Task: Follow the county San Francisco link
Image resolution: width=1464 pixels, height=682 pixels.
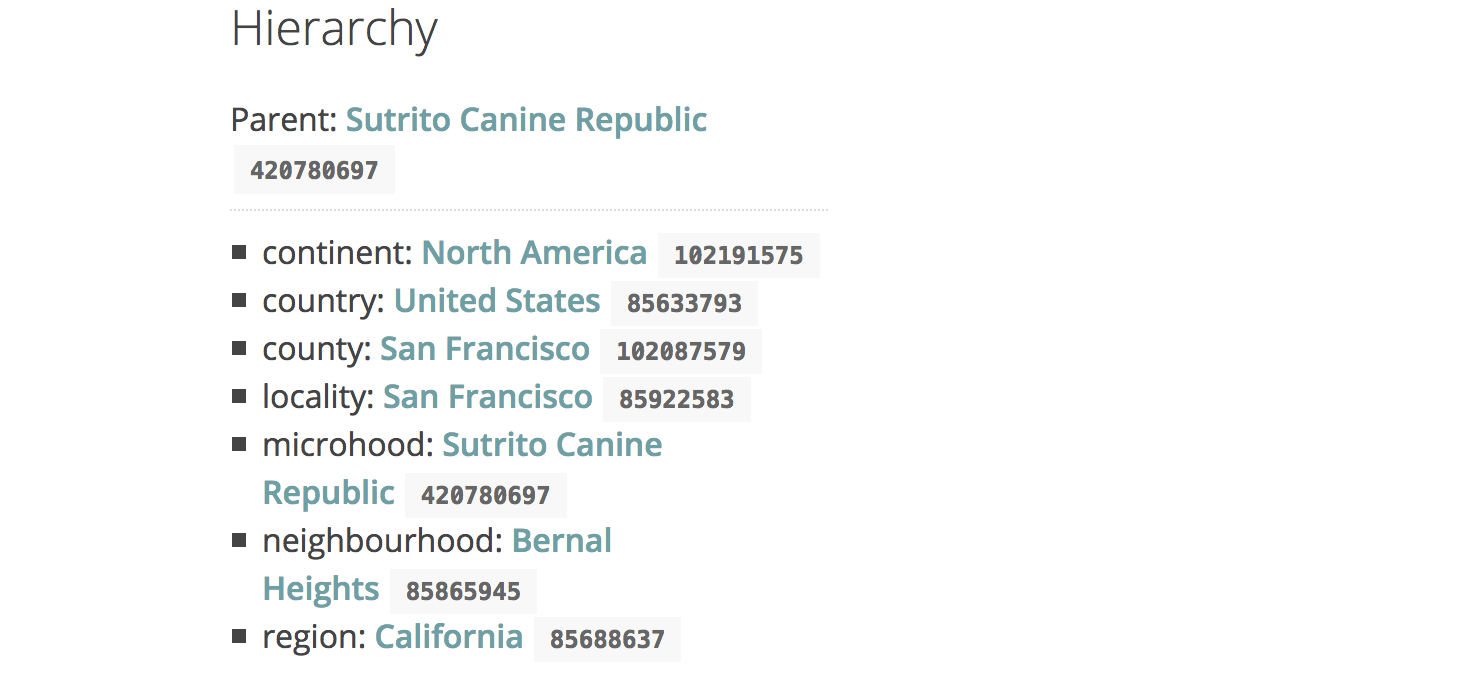Action: [x=485, y=349]
